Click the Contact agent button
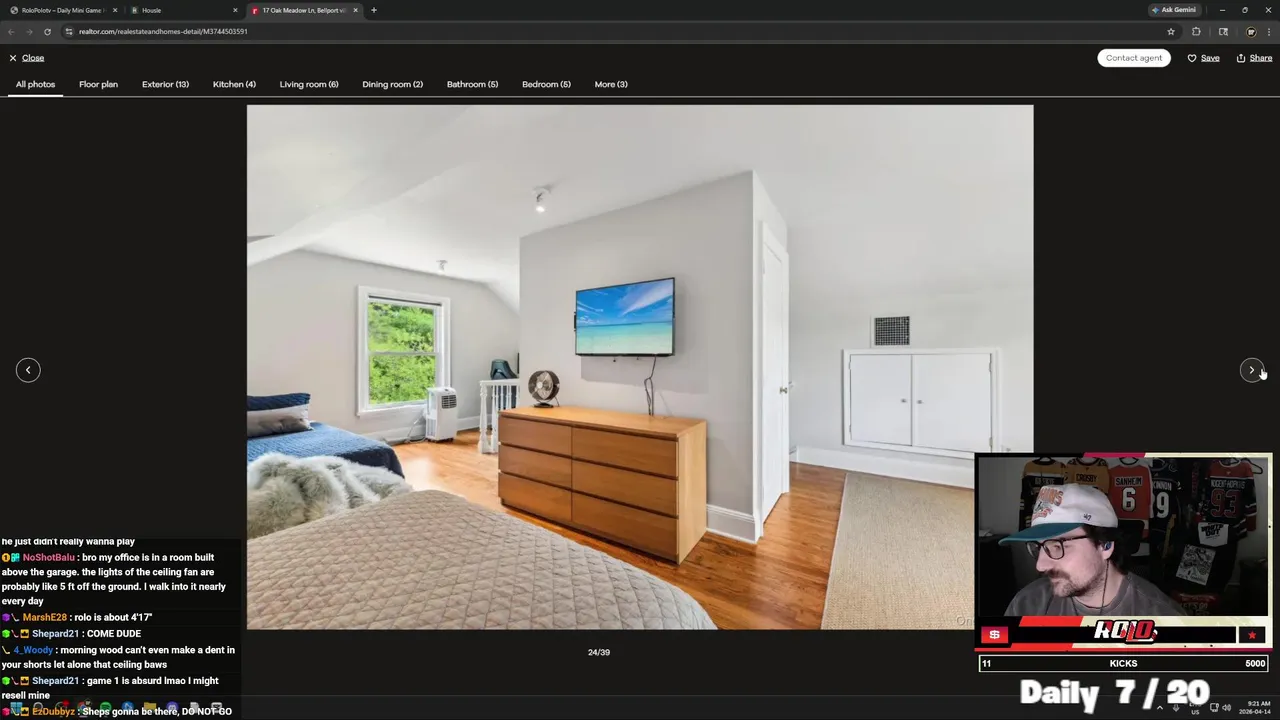The image size is (1280, 720). (x=1134, y=58)
